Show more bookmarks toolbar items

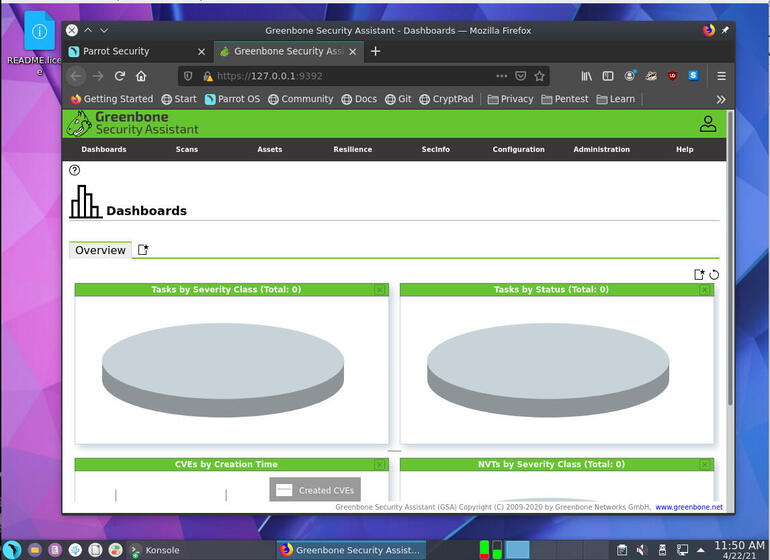(x=721, y=100)
